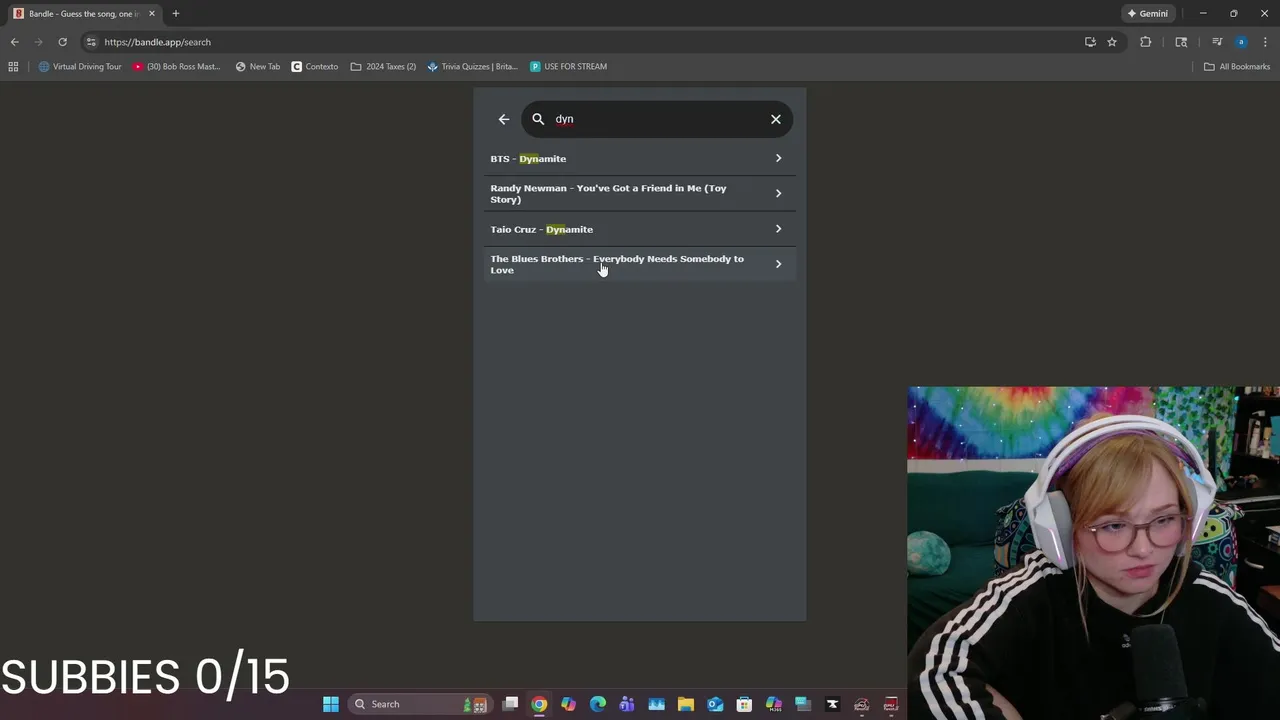Open Virtual Driving Tour bookmark
Image resolution: width=1280 pixels, height=720 pixels.
point(80,67)
